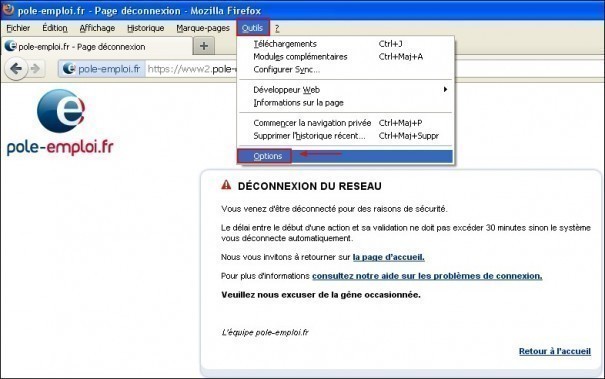Switch to the pole-emploi.fr Page déconnexion tab
Viewport: 605px width, 379px height.
point(96,47)
